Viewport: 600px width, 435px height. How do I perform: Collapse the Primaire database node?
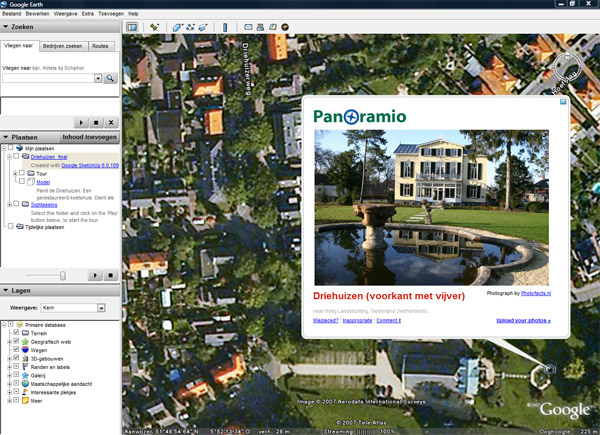(x=4, y=325)
